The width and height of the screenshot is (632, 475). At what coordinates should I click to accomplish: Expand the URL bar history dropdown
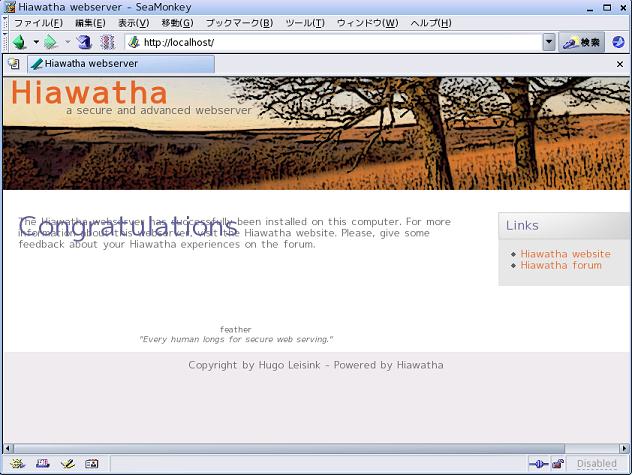pyautogui.click(x=549, y=42)
